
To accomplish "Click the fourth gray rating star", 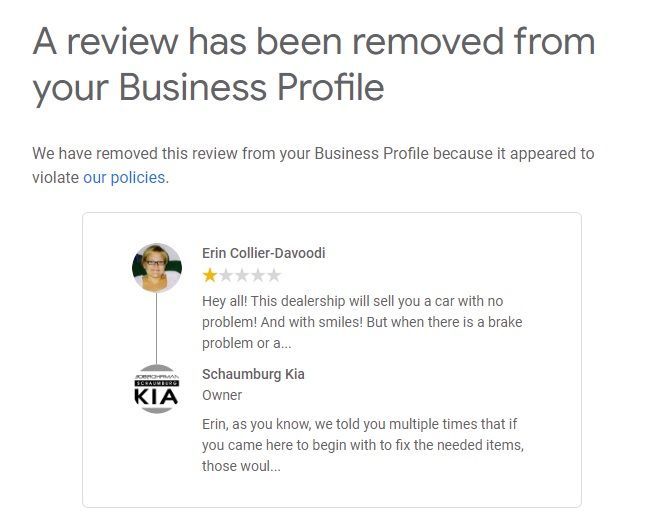I will click(x=258, y=275).
